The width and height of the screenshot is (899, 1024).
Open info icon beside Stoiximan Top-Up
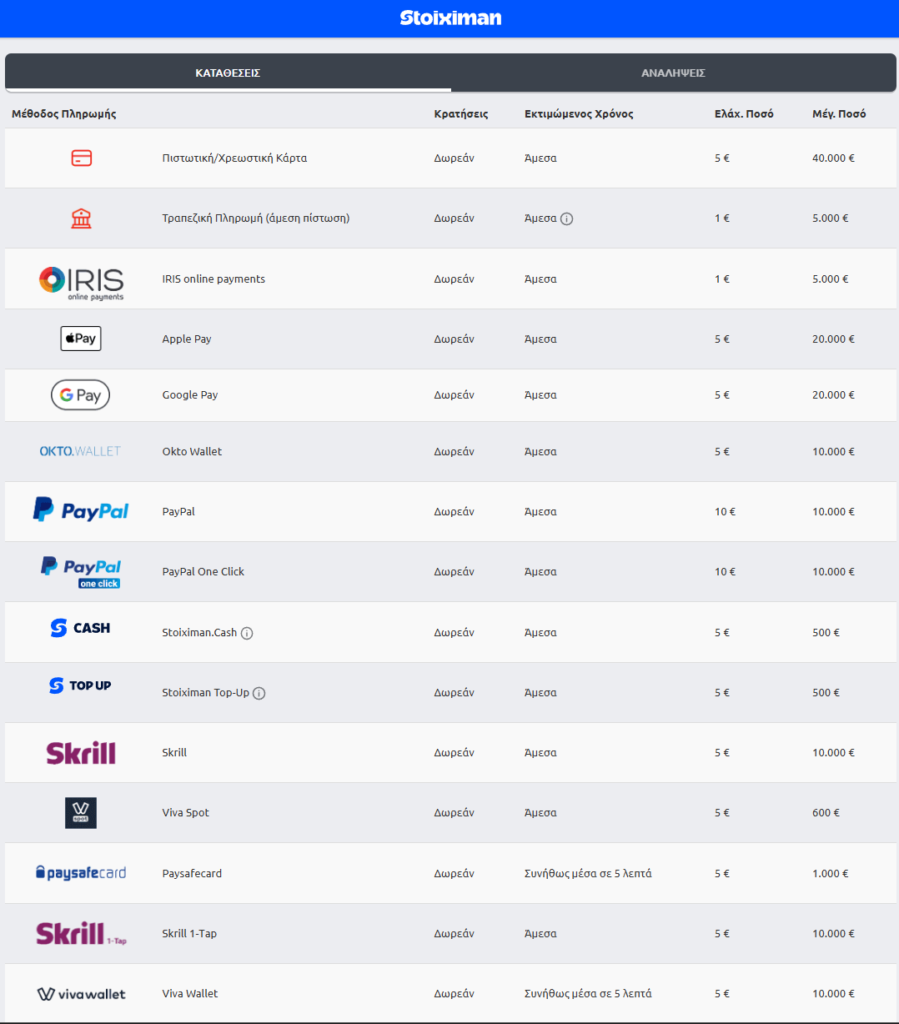coord(259,693)
